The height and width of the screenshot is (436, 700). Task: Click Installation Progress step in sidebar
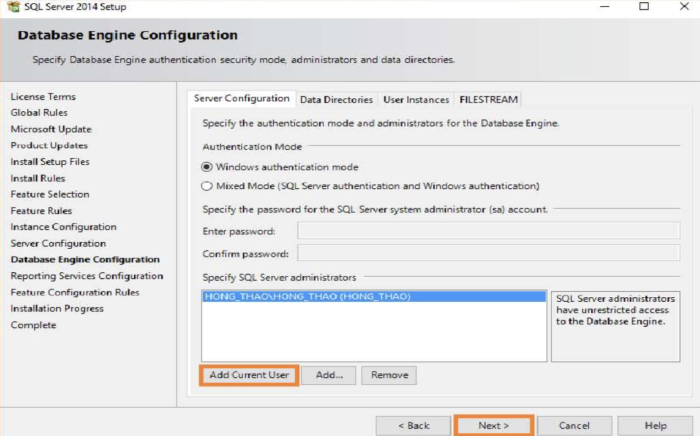[x=57, y=308]
